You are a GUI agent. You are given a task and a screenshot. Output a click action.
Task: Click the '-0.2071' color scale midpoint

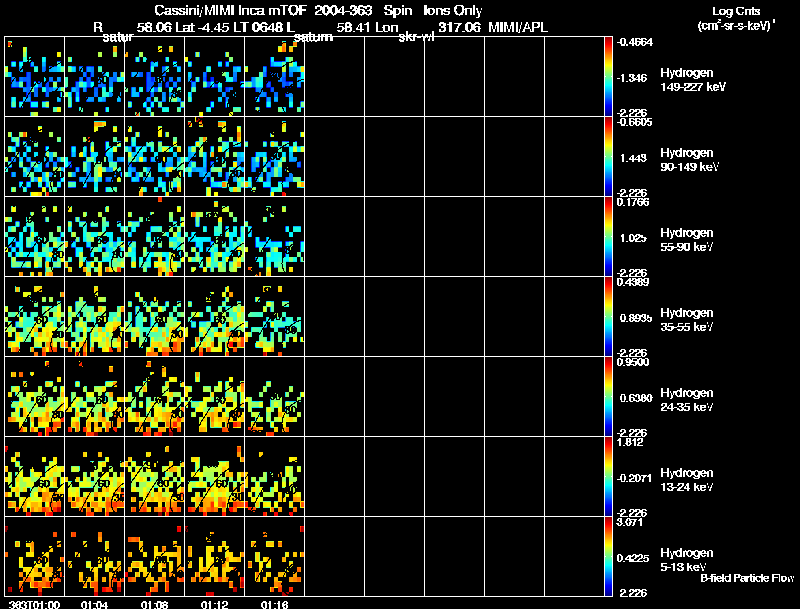coord(634,478)
